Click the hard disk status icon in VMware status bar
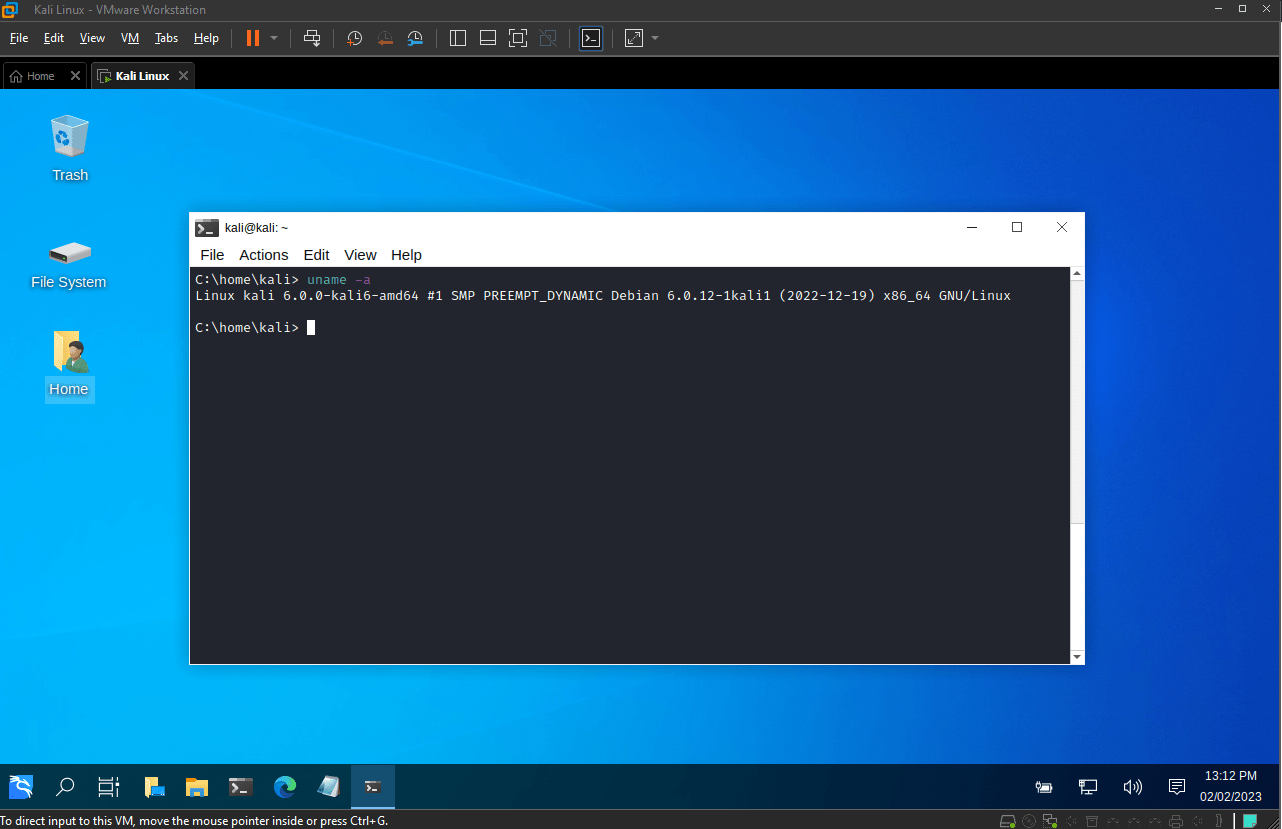1282x829 pixels. click(x=1008, y=821)
